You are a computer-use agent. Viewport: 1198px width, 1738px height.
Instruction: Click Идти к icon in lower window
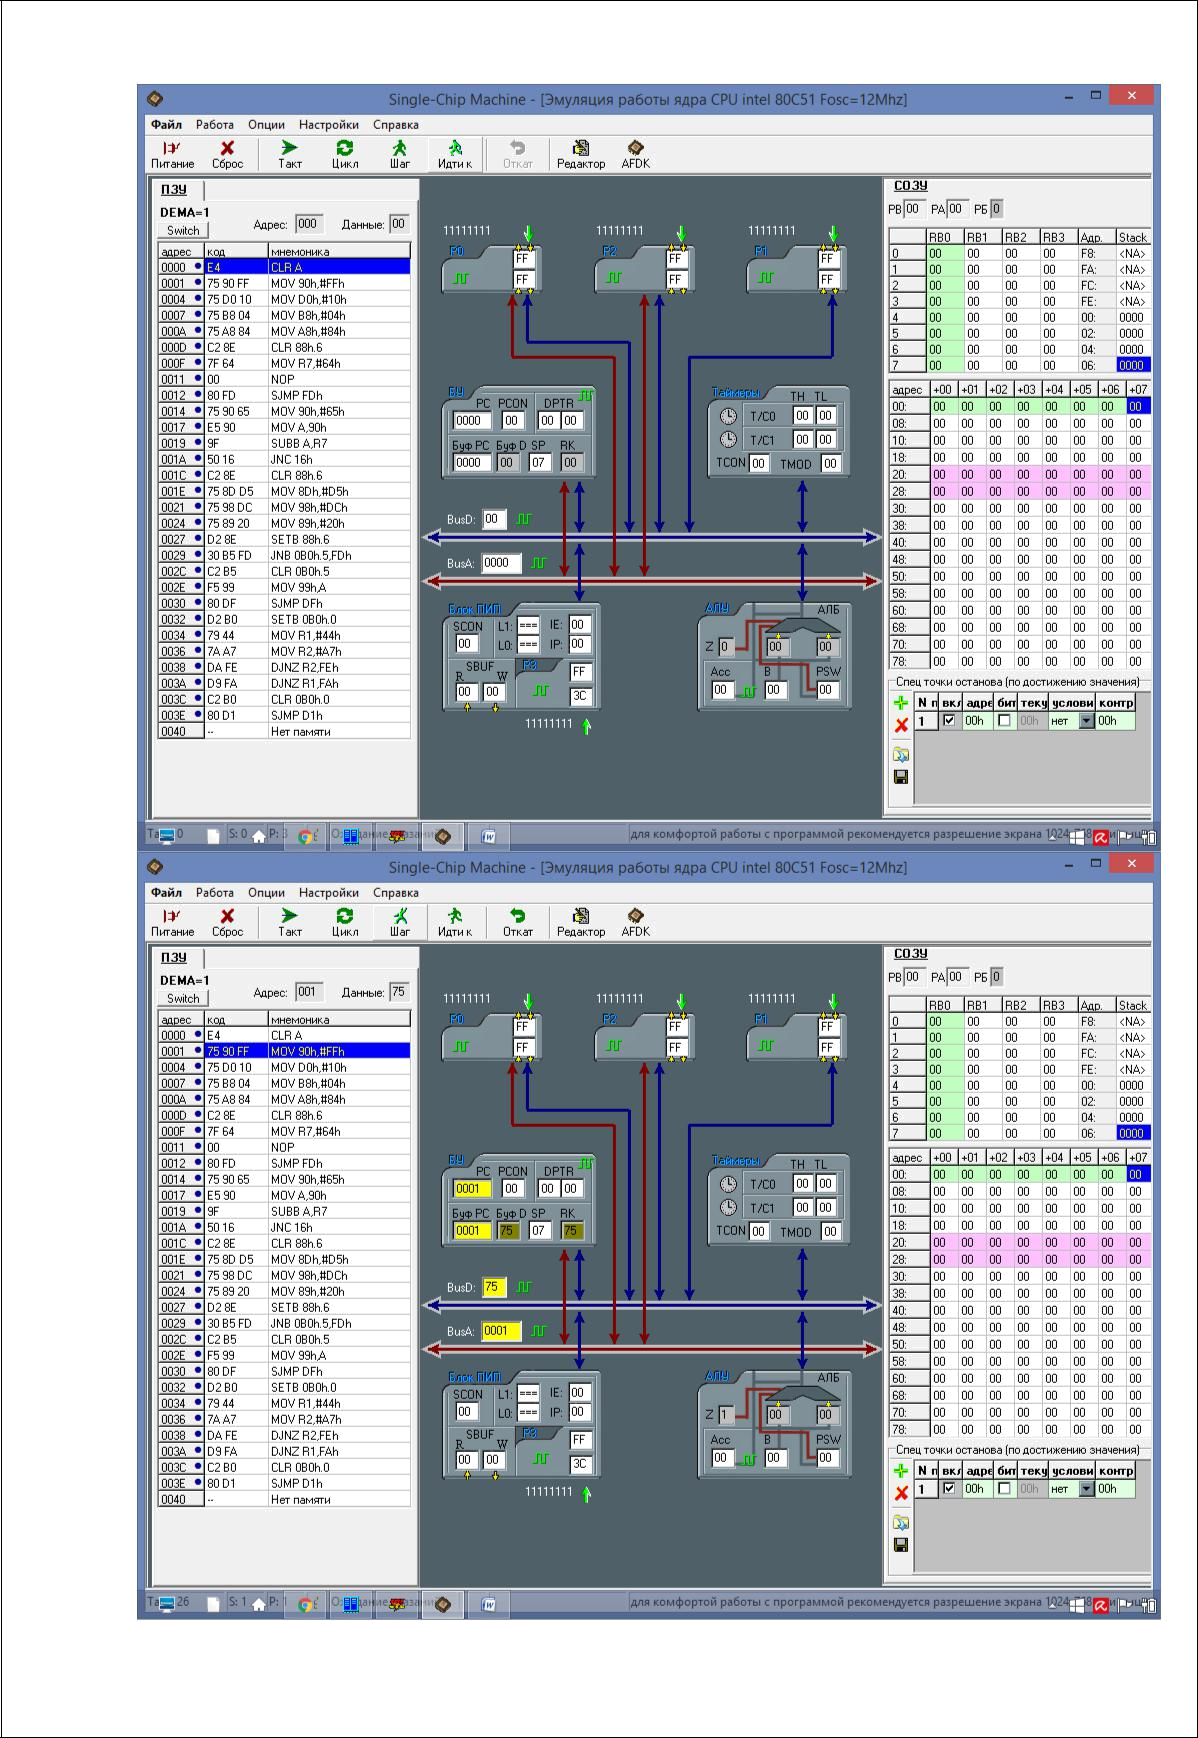click(x=455, y=916)
